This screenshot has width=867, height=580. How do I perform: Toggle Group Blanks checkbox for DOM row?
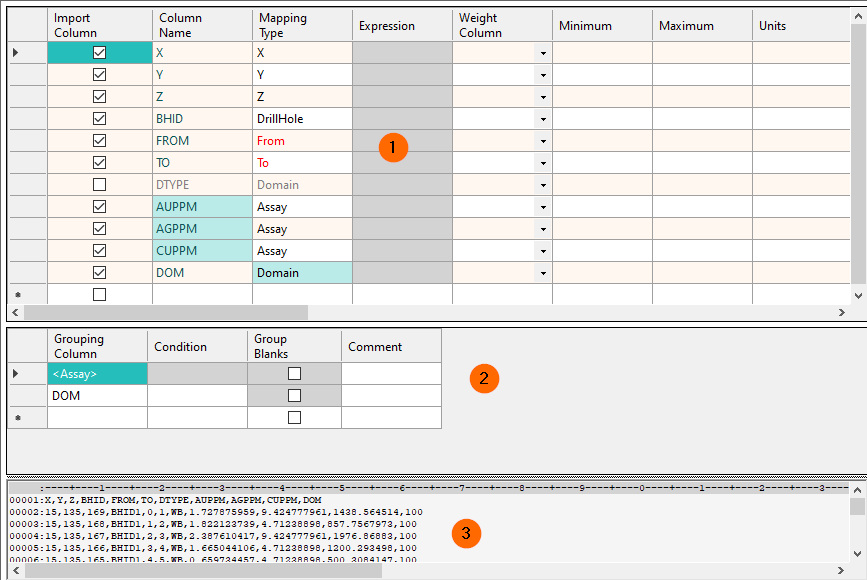click(x=294, y=396)
